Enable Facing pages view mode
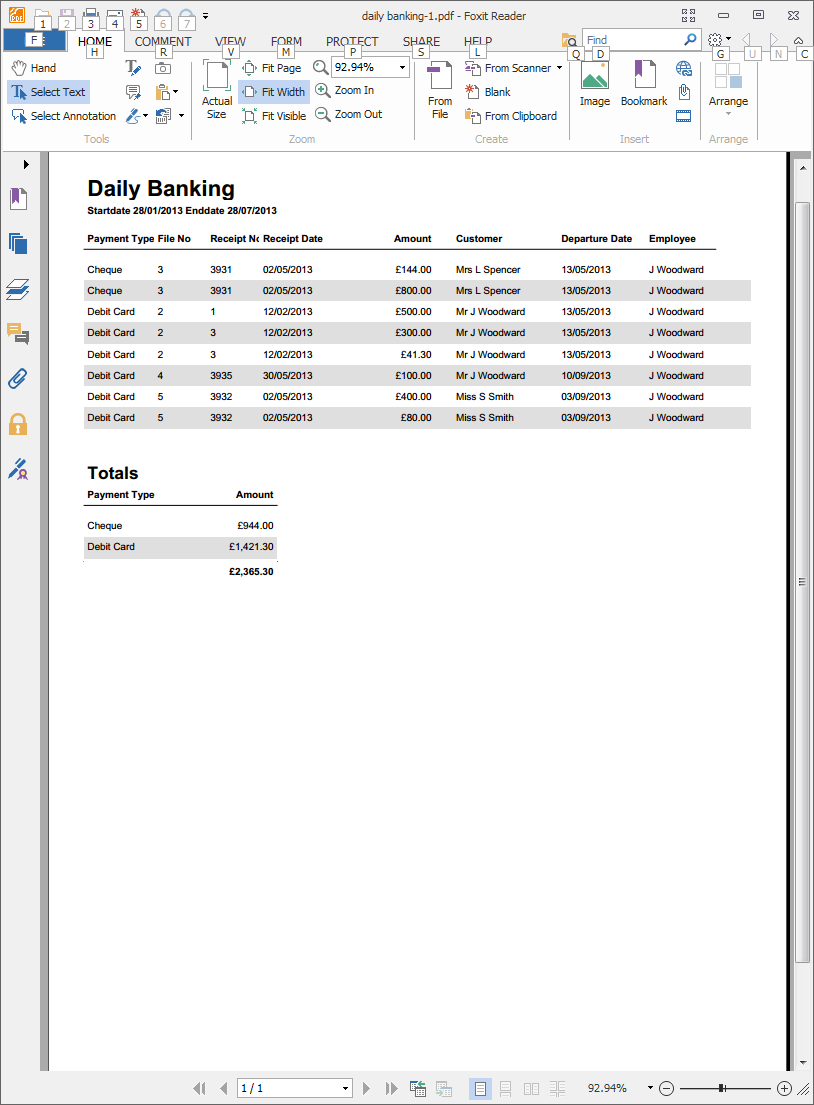 pyautogui.click(x=531, y=1089)
